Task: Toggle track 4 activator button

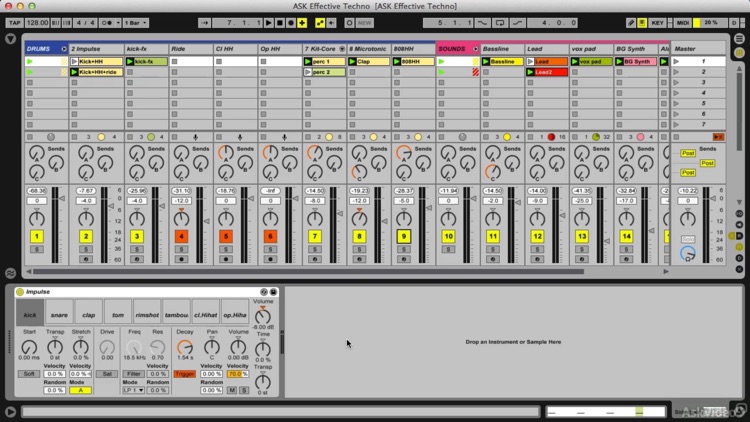Action: (181, 236)
